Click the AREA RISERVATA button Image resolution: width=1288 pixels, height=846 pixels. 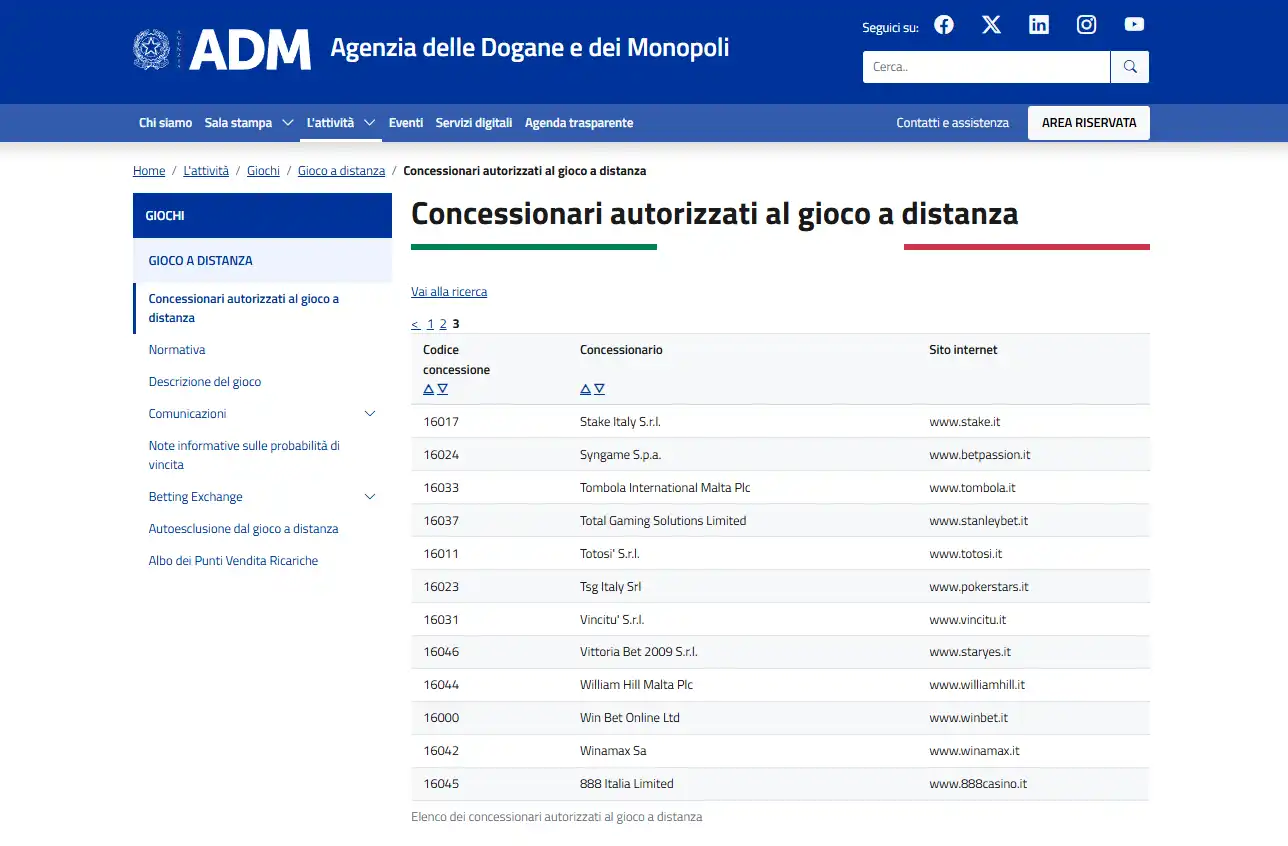(x=1089, y=123)
